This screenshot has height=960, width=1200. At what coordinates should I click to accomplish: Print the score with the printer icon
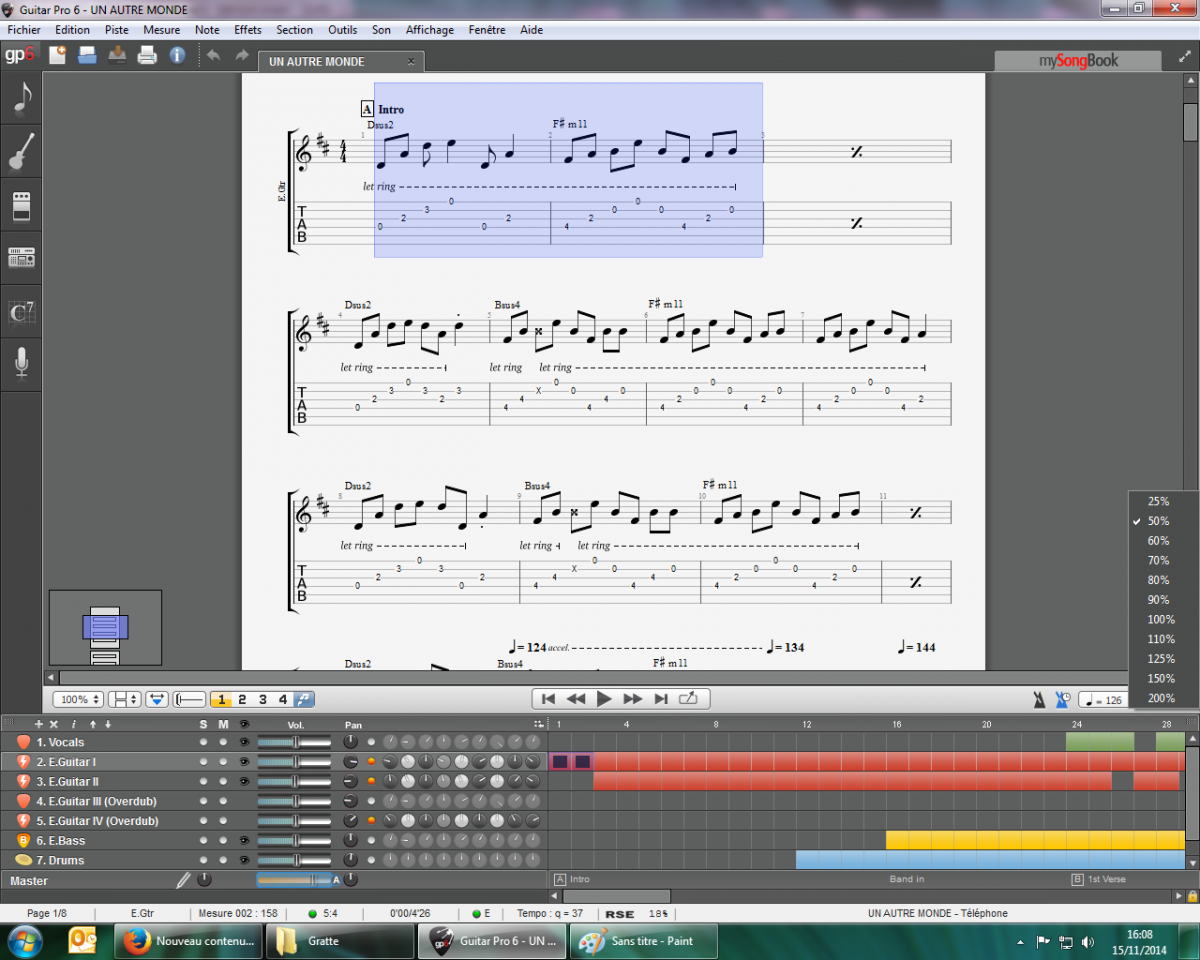click(x=147, y=55)
